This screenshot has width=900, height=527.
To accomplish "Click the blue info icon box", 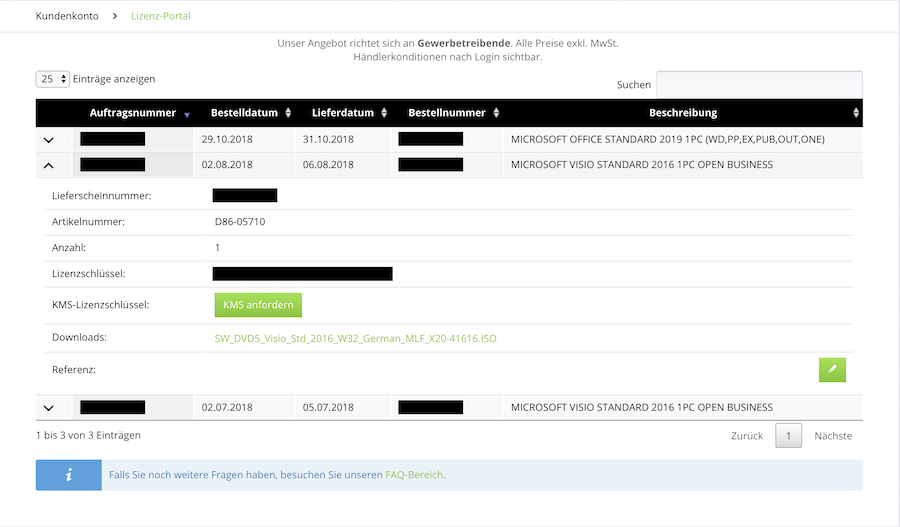I will (68, 475).
